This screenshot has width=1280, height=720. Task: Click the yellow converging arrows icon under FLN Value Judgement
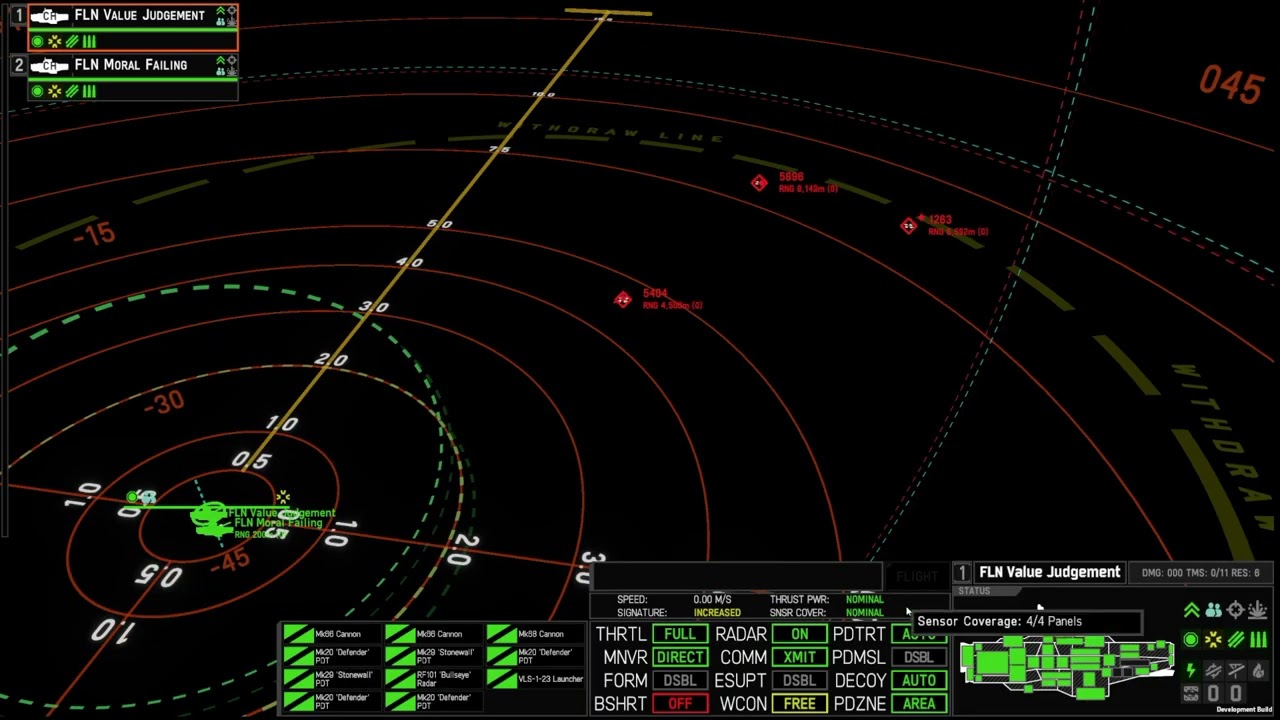coord(55,41)
